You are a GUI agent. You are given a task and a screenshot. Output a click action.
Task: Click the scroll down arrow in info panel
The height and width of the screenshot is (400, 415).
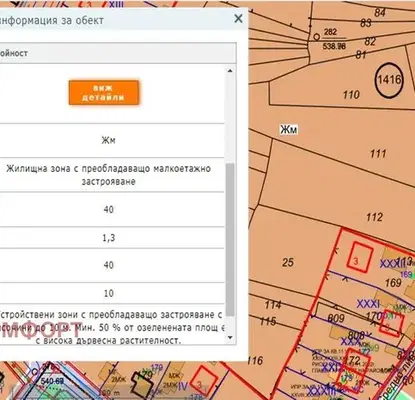230,337
